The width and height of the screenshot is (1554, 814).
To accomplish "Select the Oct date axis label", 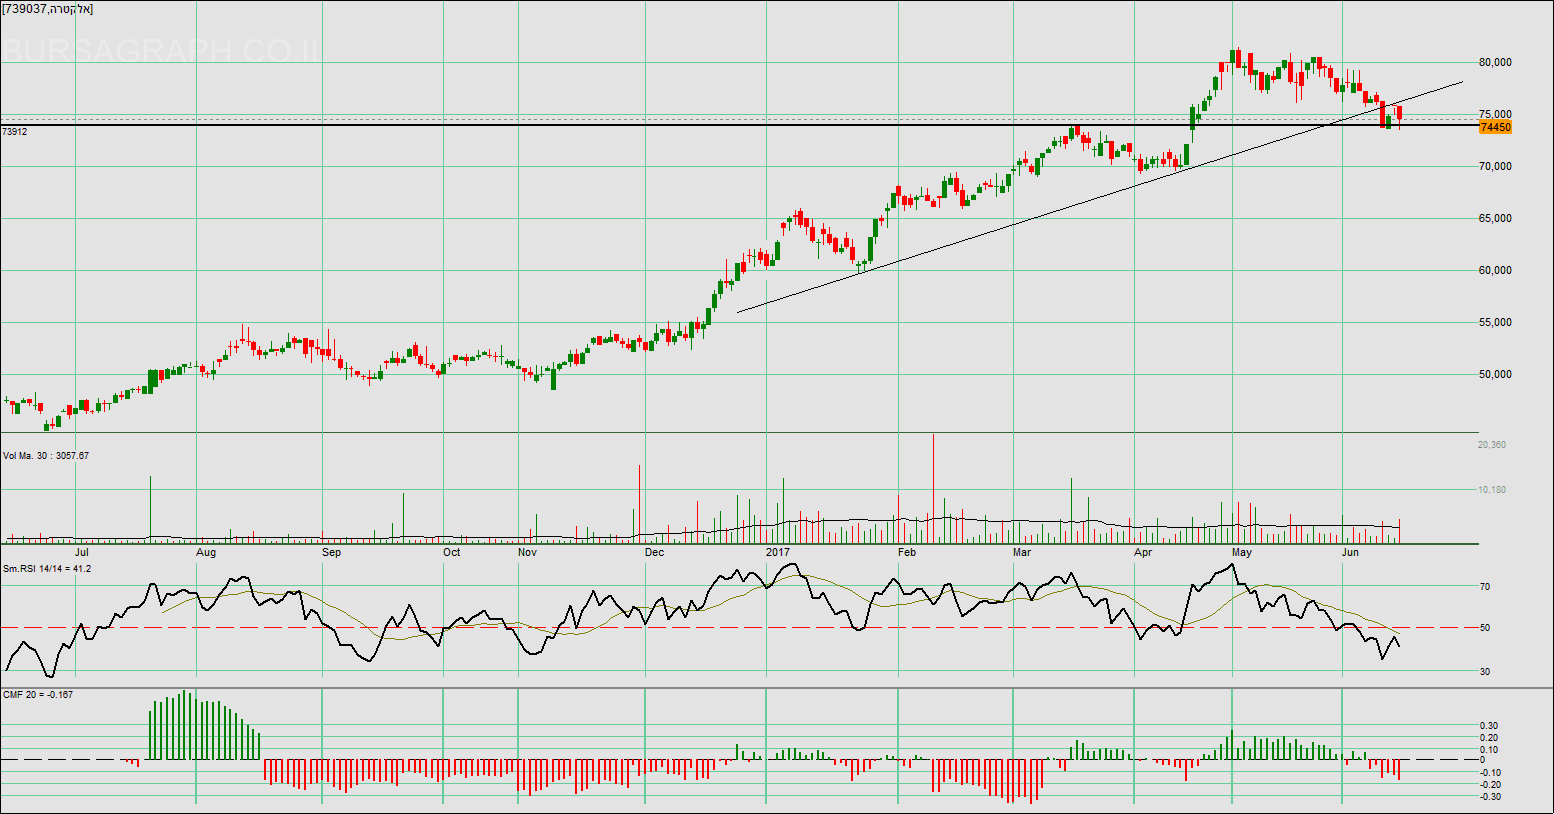I will (x=452, y=552).
